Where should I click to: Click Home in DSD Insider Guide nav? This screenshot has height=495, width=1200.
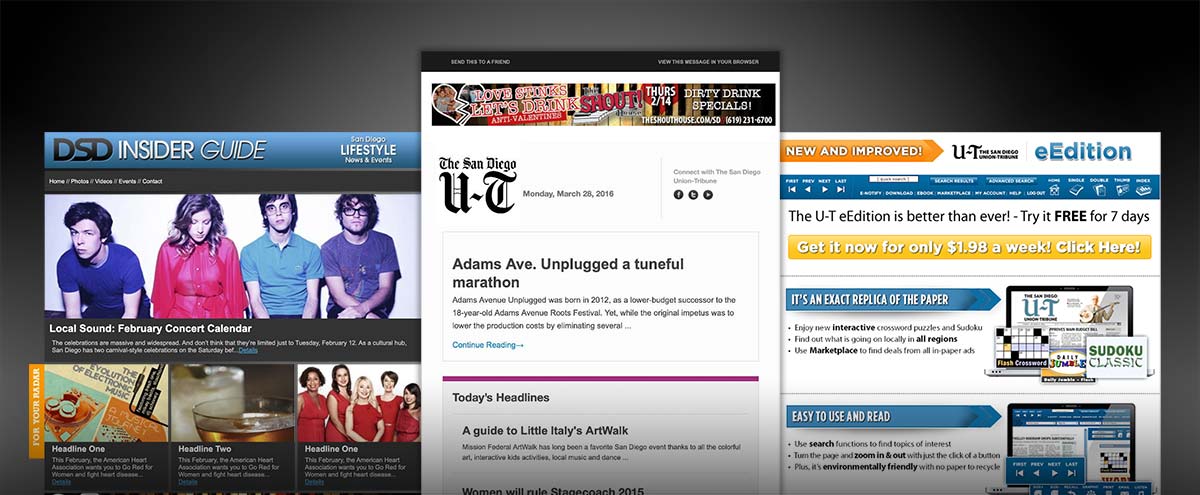(57, 181)
